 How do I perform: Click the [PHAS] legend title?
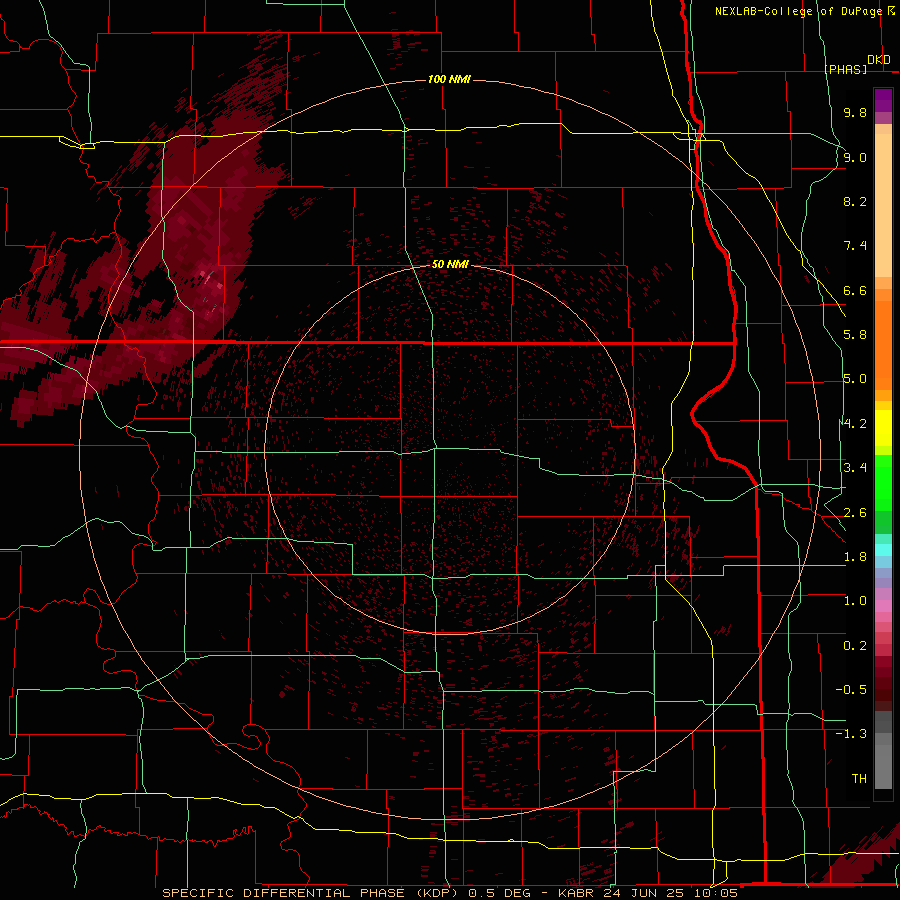[x=845, y=69]
